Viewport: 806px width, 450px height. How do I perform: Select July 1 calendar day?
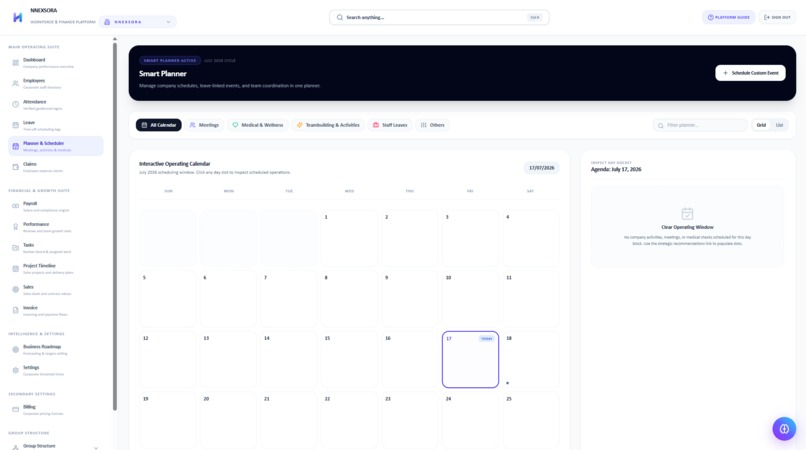point(349,238)
